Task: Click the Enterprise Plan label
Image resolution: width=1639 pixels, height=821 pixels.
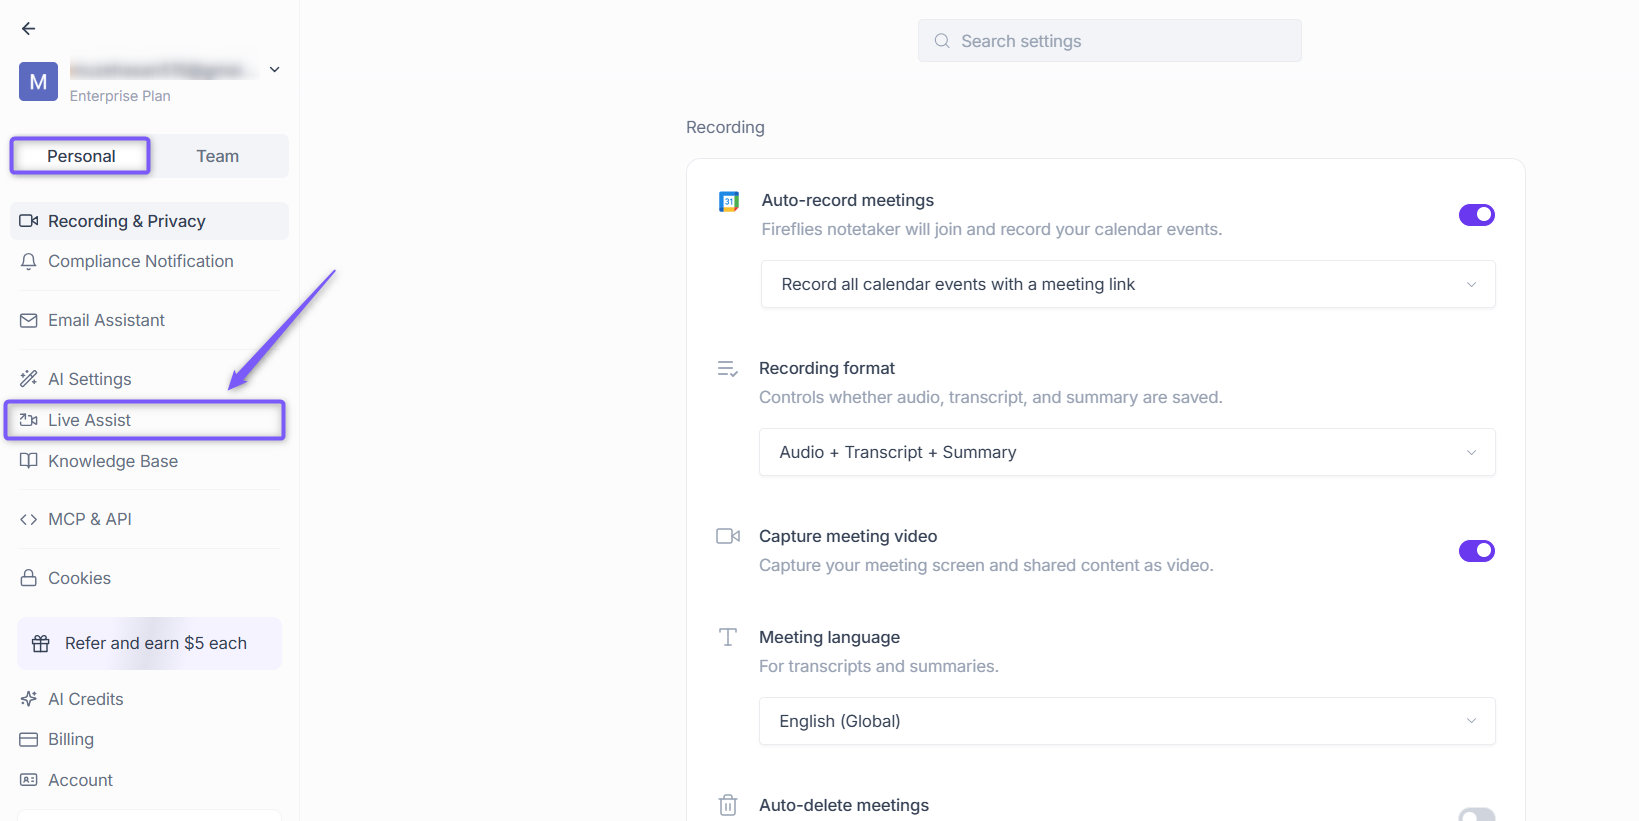Action: 120,96
